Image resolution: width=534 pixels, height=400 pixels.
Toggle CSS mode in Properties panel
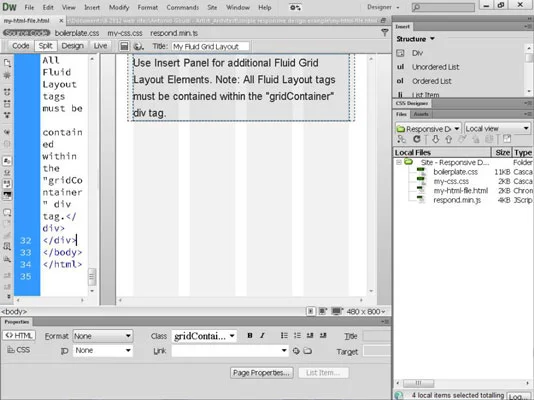pos(19,350)
